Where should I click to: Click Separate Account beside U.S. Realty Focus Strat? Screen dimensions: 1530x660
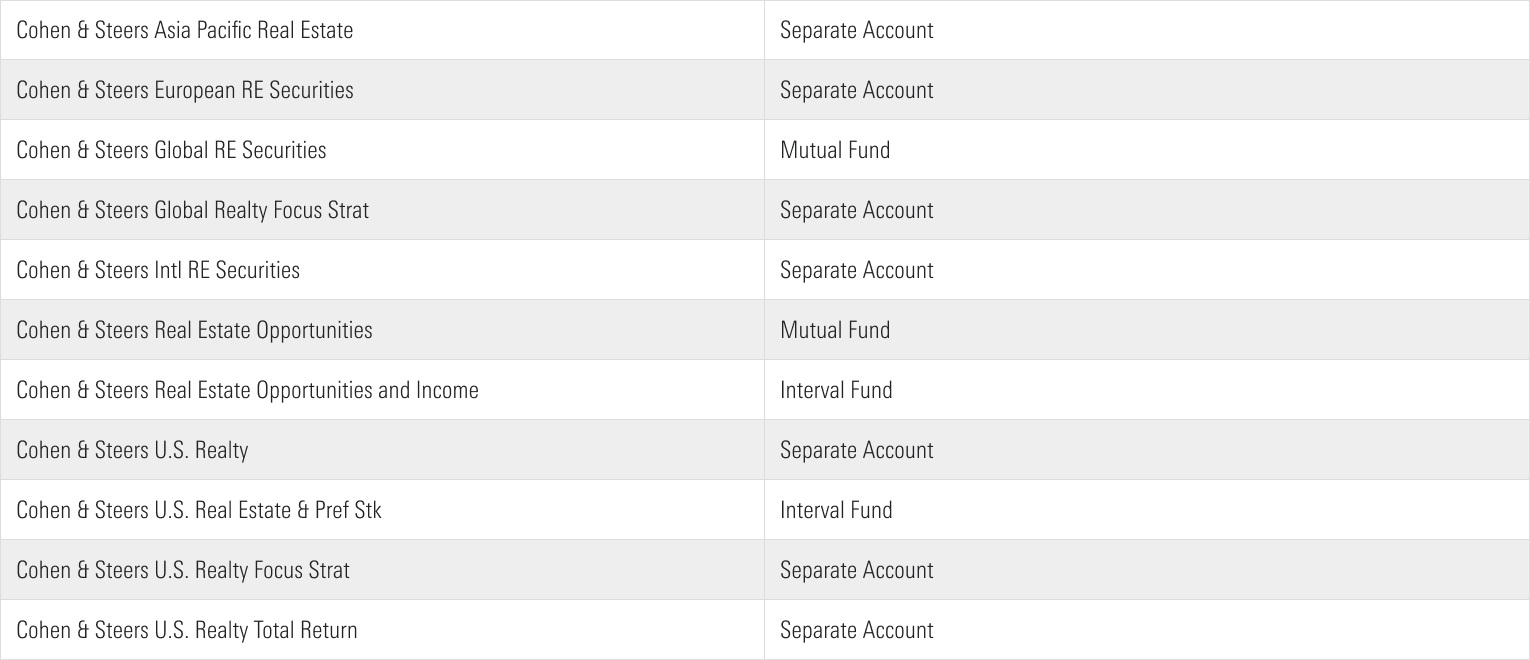[x=856, y=570]
